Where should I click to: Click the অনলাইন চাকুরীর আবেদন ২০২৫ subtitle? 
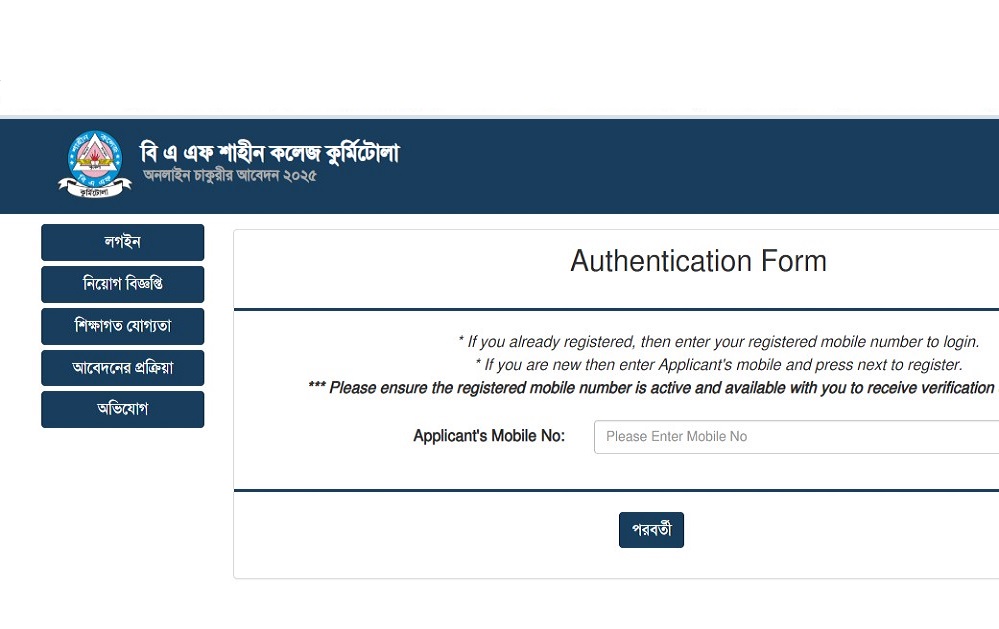[x=229, y=177]
